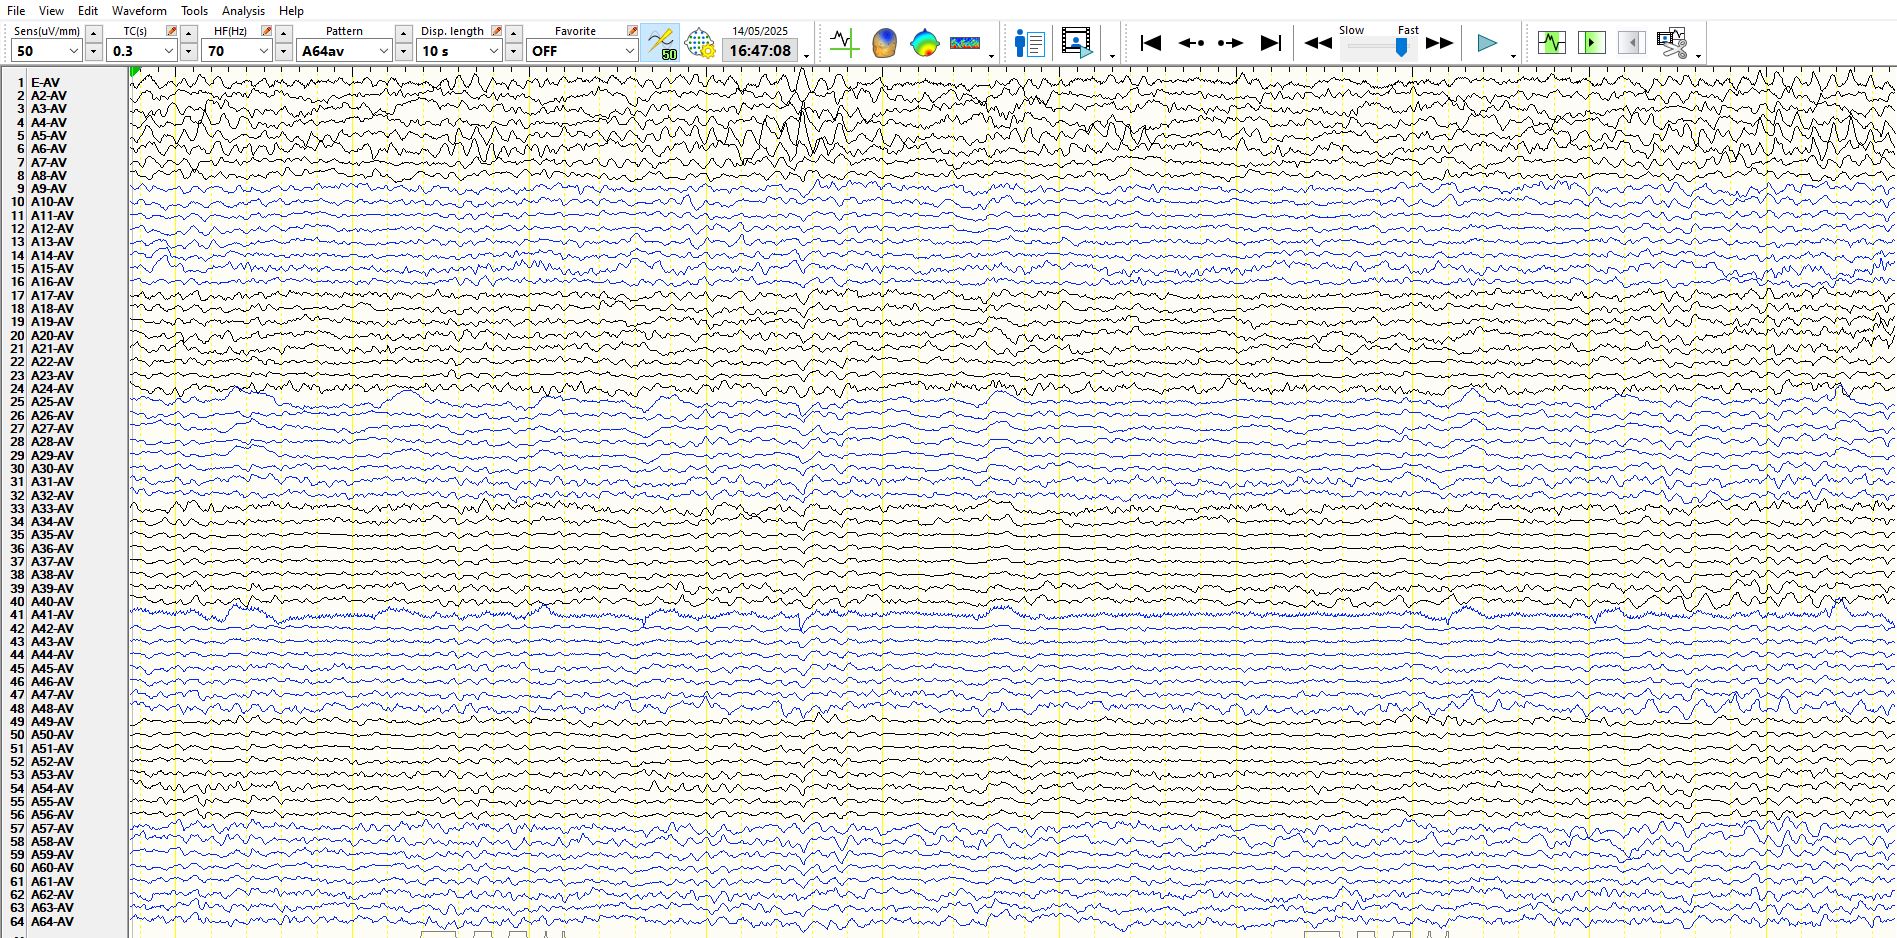This screenshot has height=938, width=1897.
Task: Expand the Sens(uV/mm) dropdown
Action: coord(73,51)
